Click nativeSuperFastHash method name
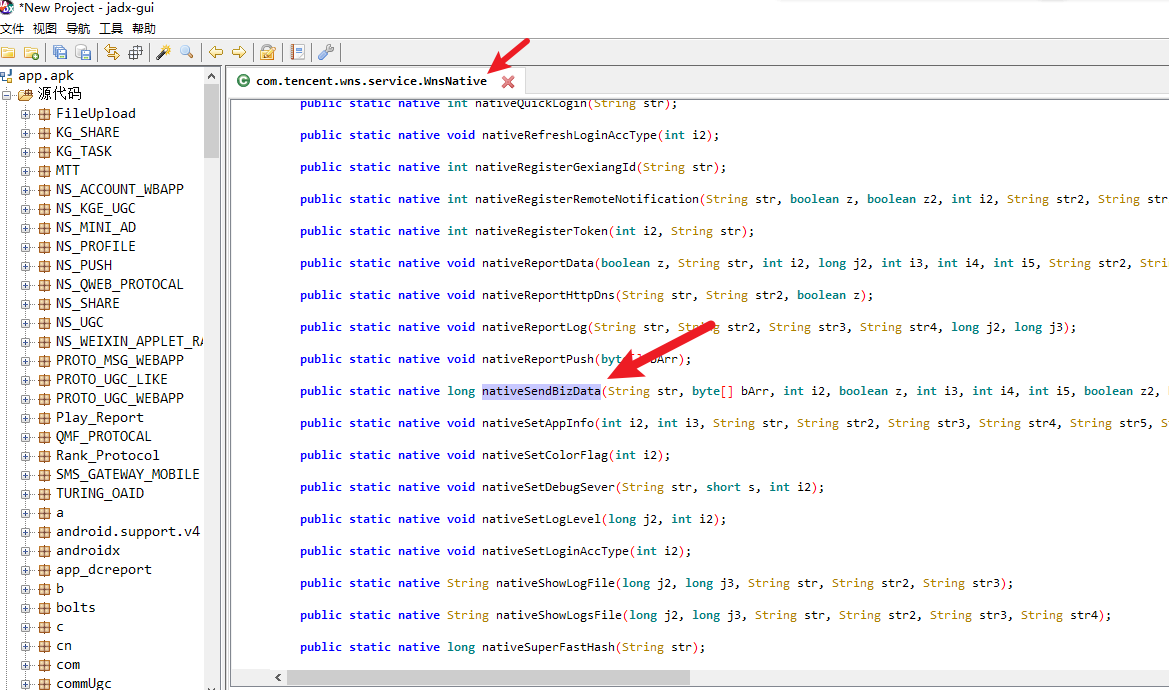 [549, 648]
